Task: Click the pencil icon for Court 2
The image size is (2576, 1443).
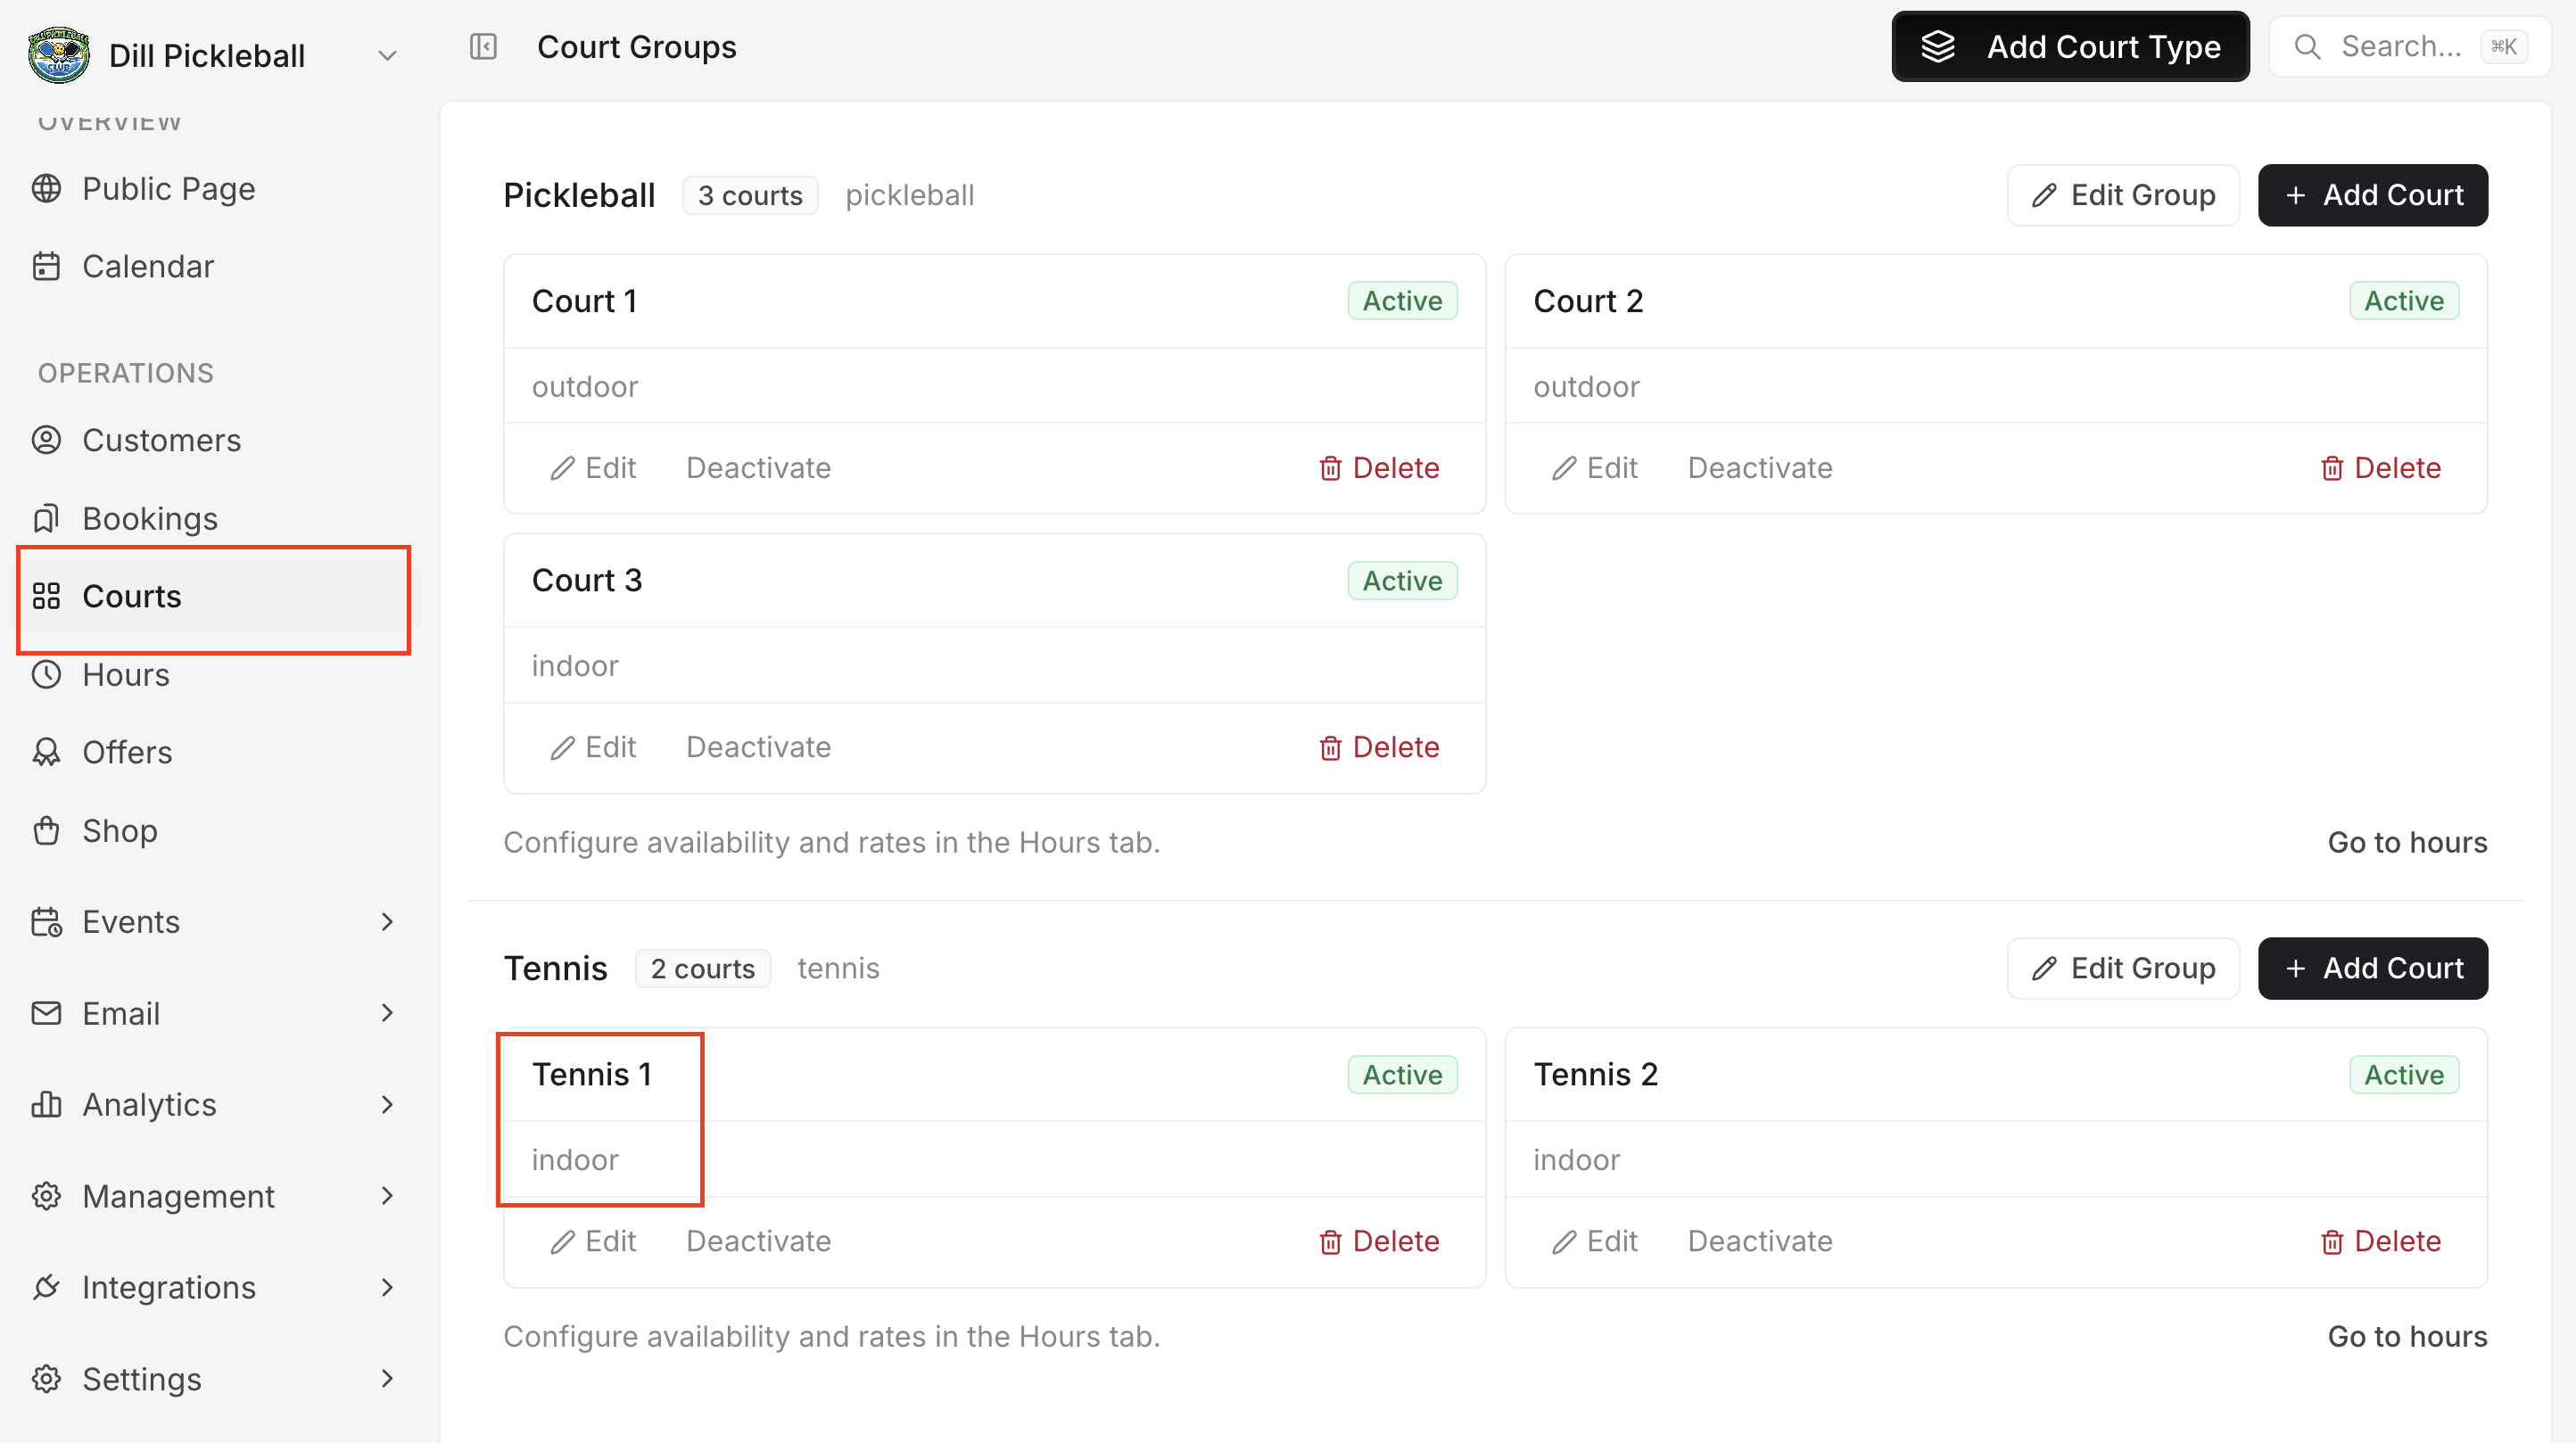Action: click(1563, 468)
